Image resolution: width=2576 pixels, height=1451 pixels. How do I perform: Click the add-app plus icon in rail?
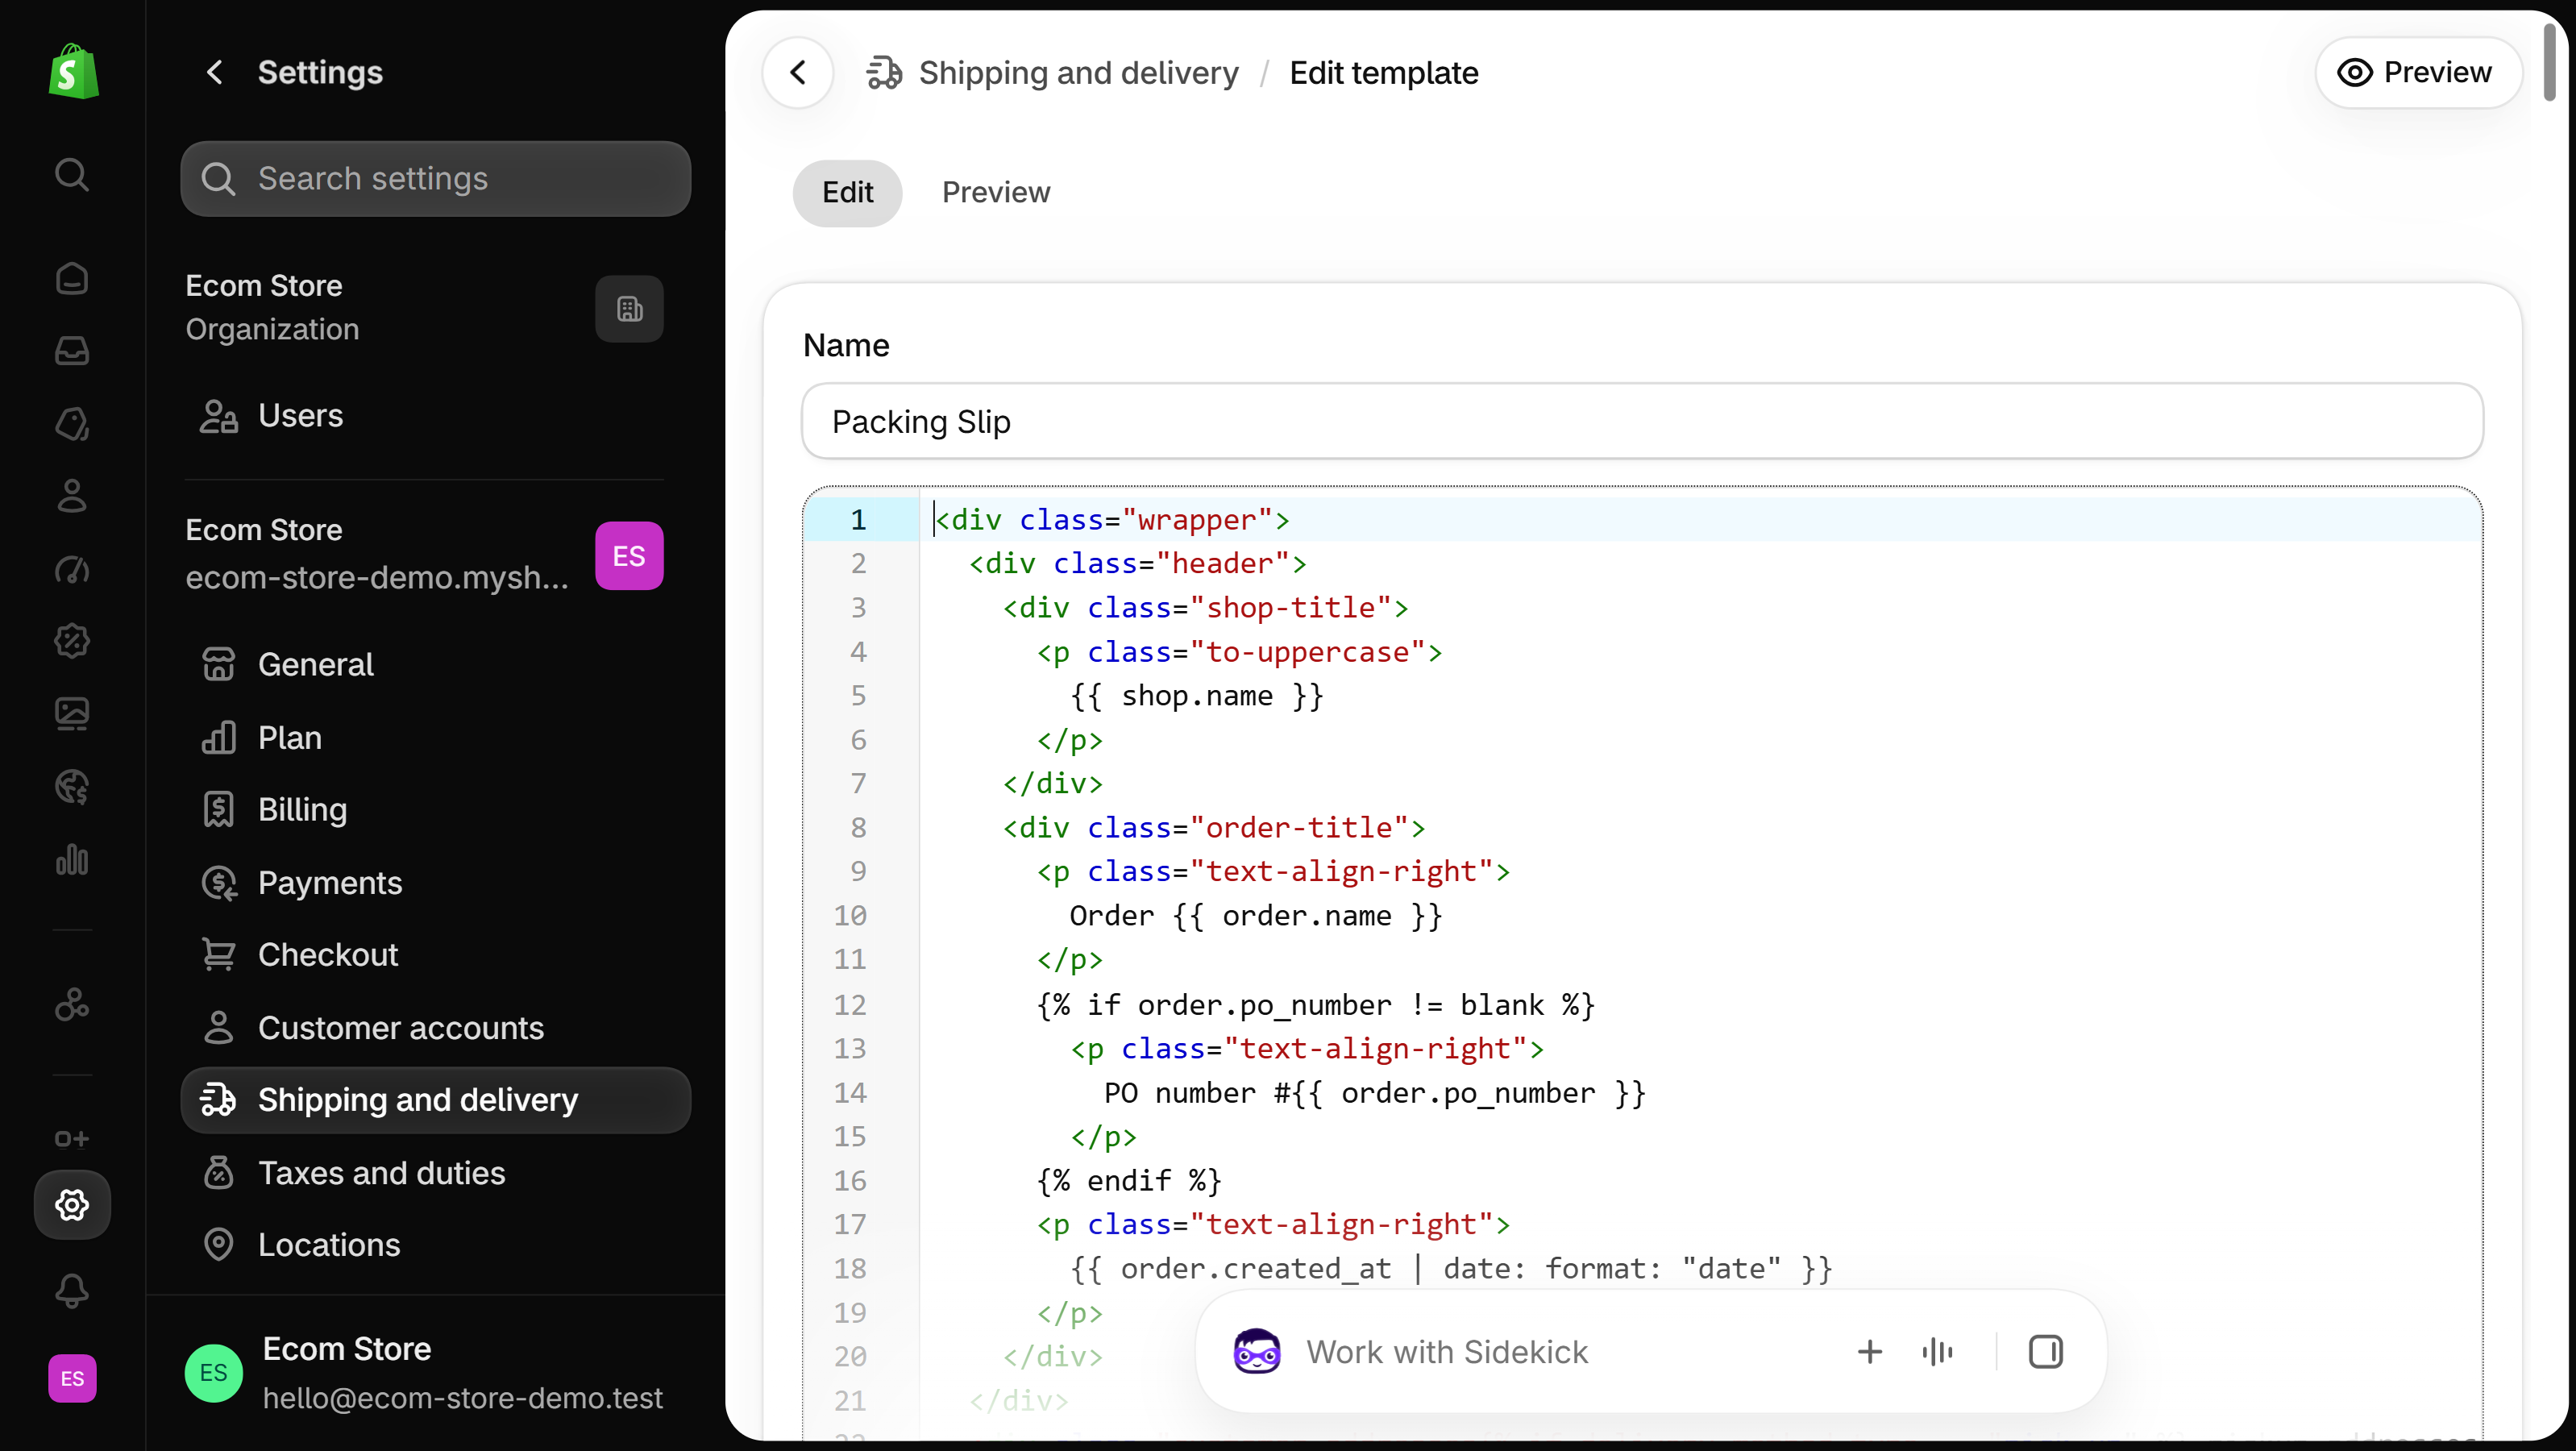click(72, 1139)
